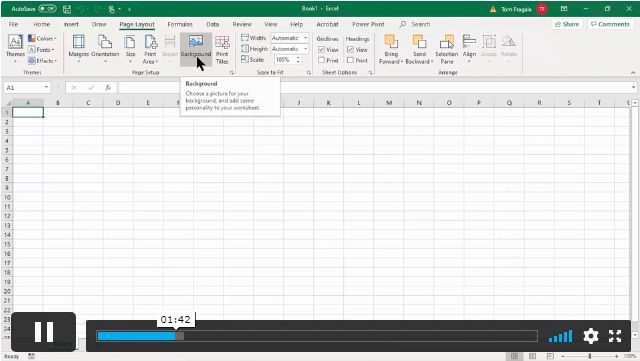This screenshot has width=640, height=361.
Task: Expand the formula bar
Action: pos(633,87)
